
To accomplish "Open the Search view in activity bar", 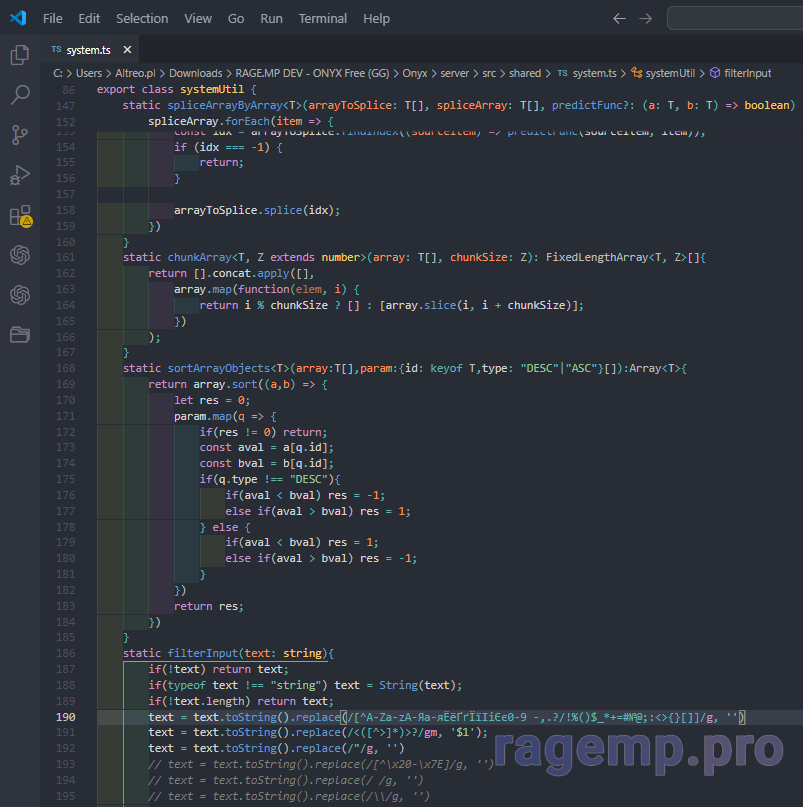I will coord(19,95).
